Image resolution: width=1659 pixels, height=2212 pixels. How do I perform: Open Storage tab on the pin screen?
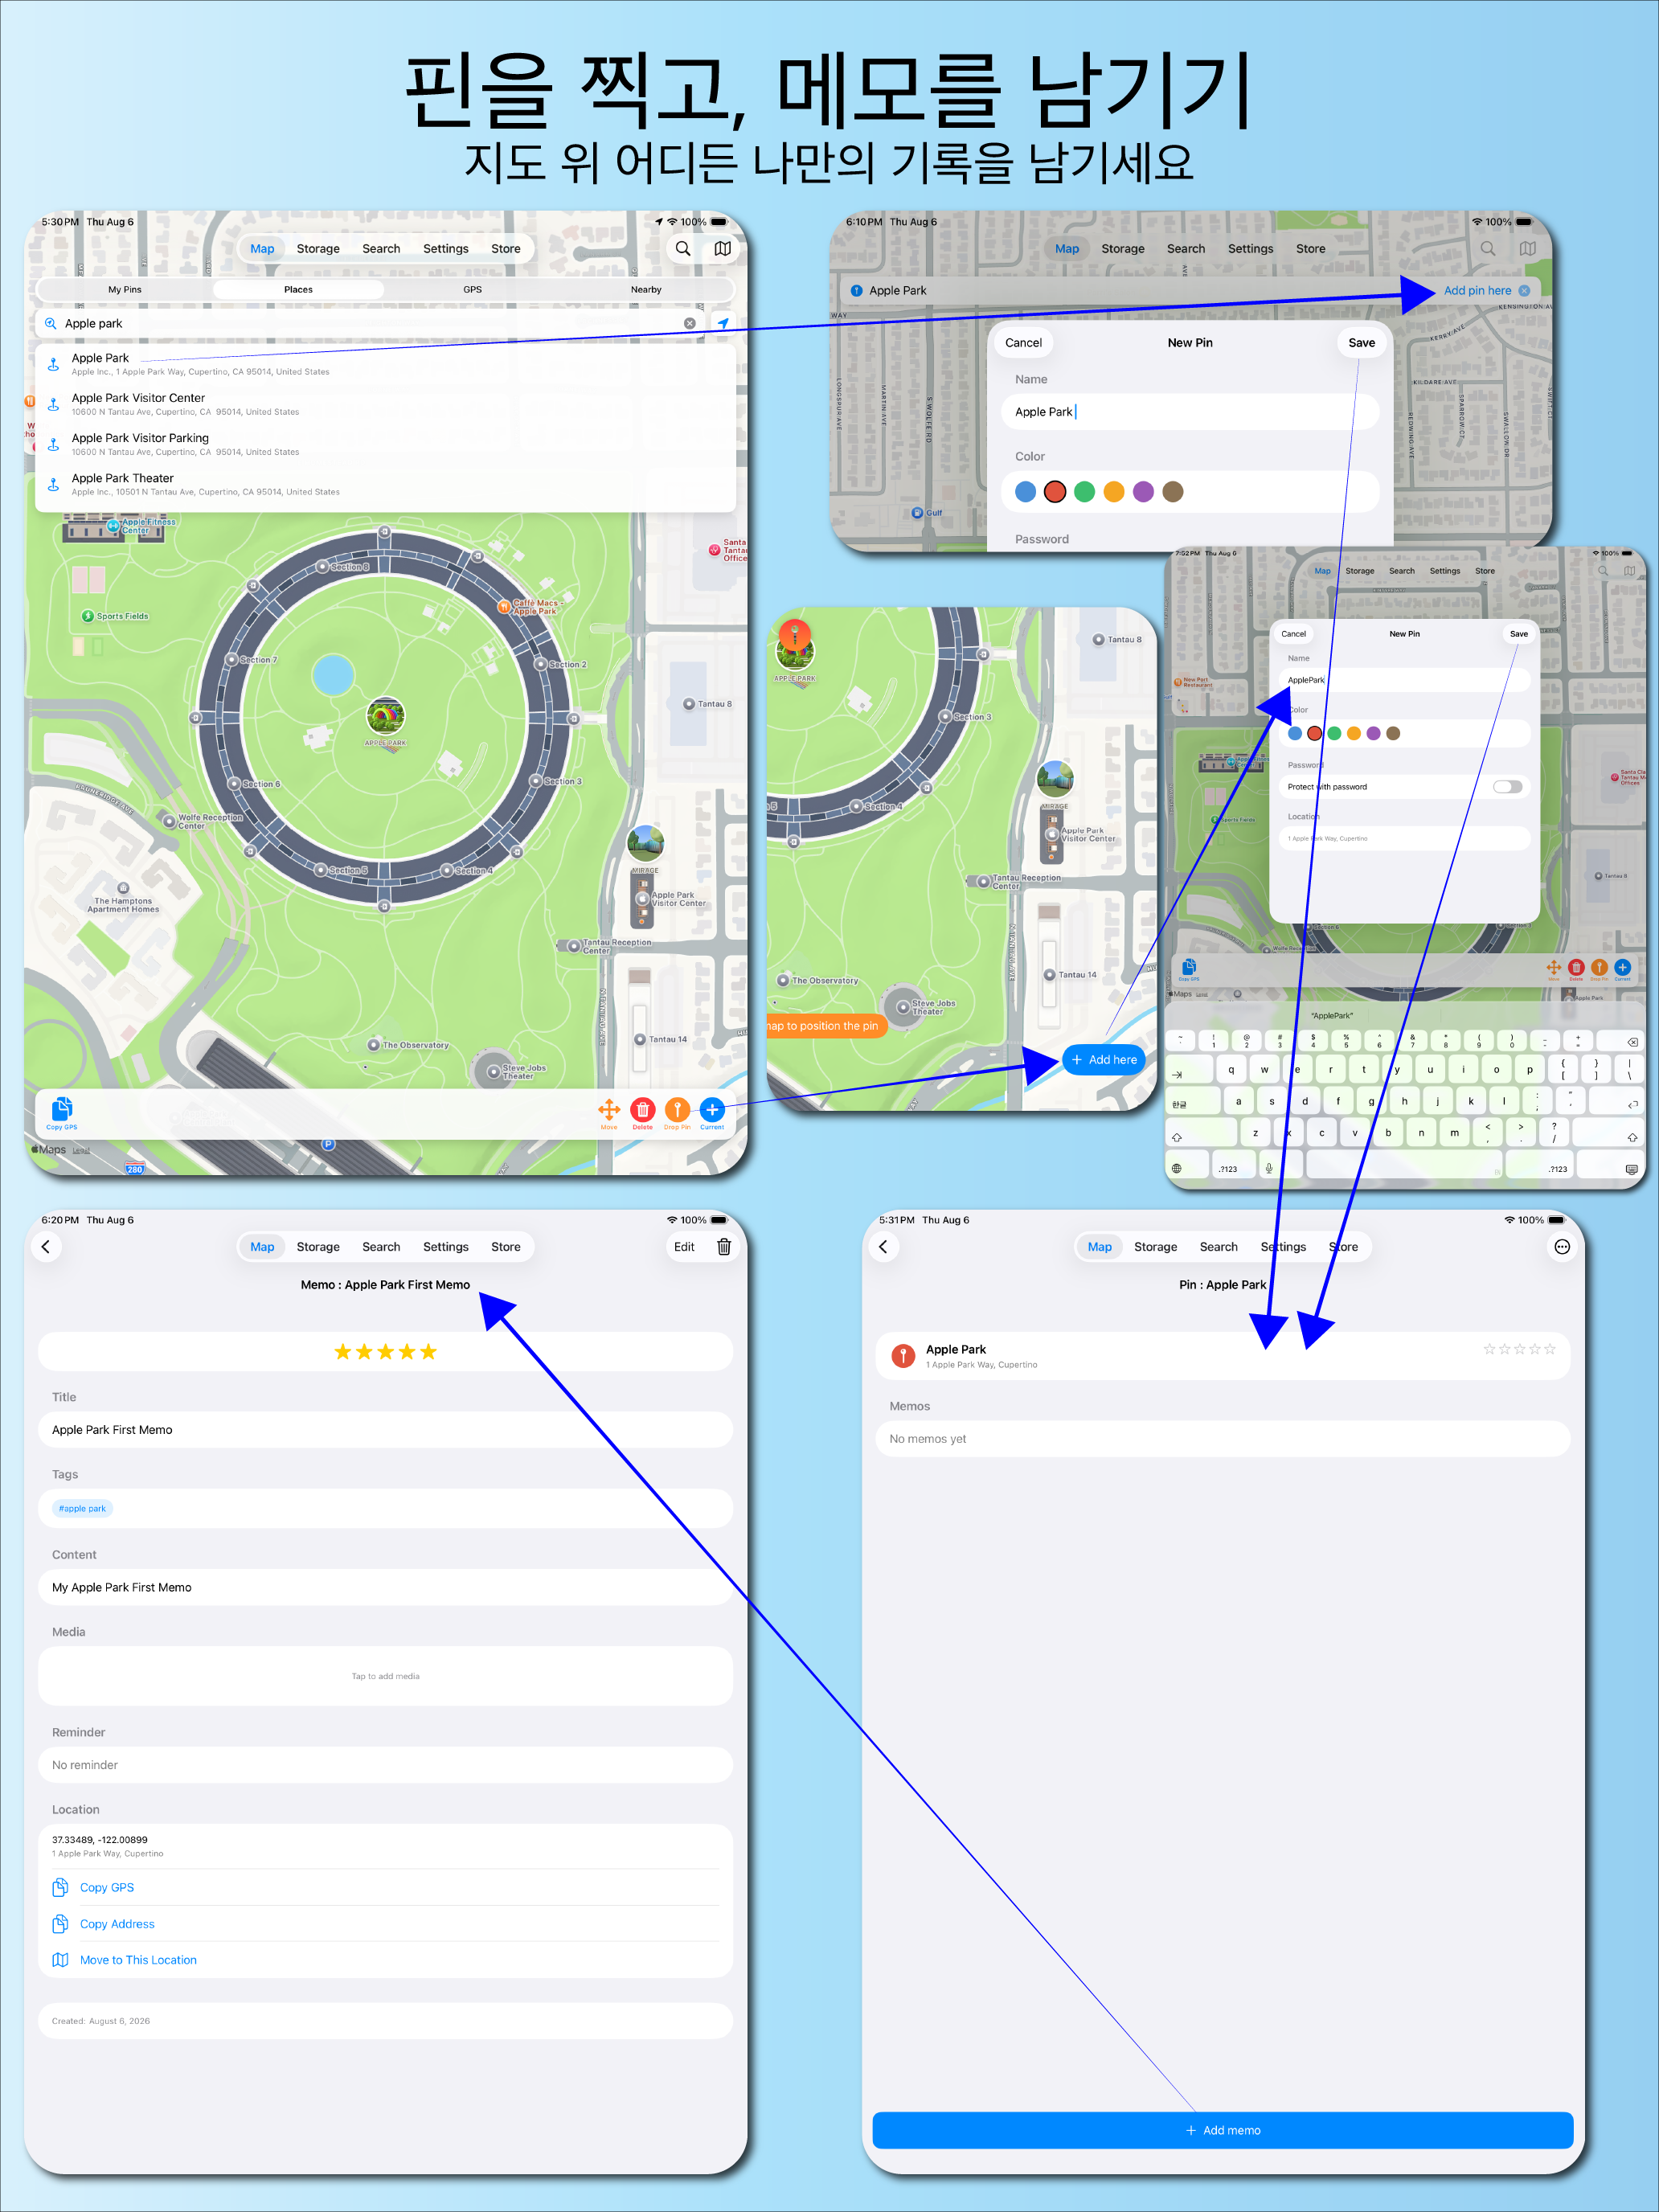(x=1155, y=1247)
